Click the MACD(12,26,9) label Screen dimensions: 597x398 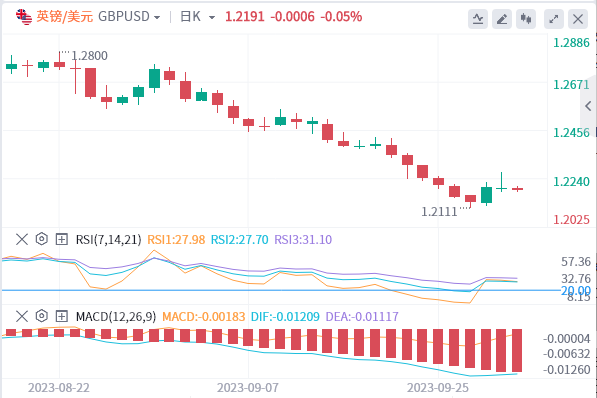click(116, 316)
